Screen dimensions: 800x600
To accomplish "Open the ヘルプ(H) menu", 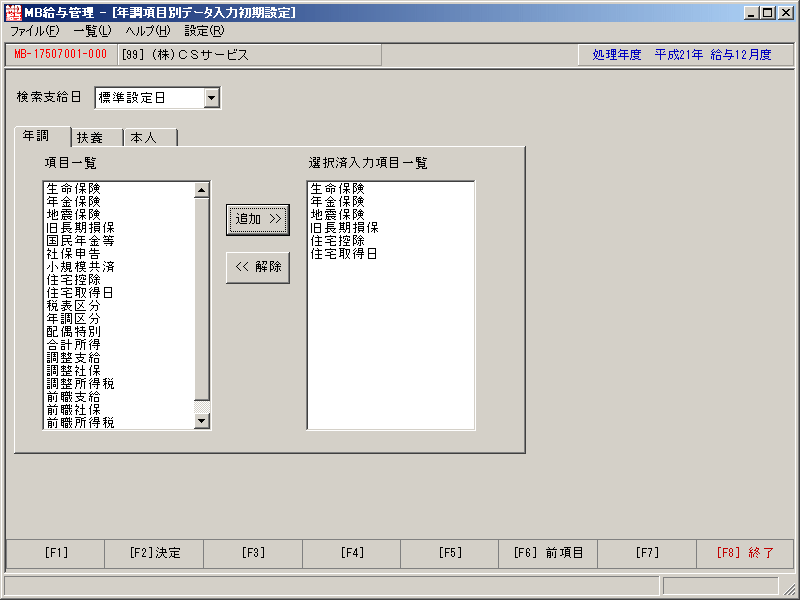I will pyautogui.click(x=147, y=31).
